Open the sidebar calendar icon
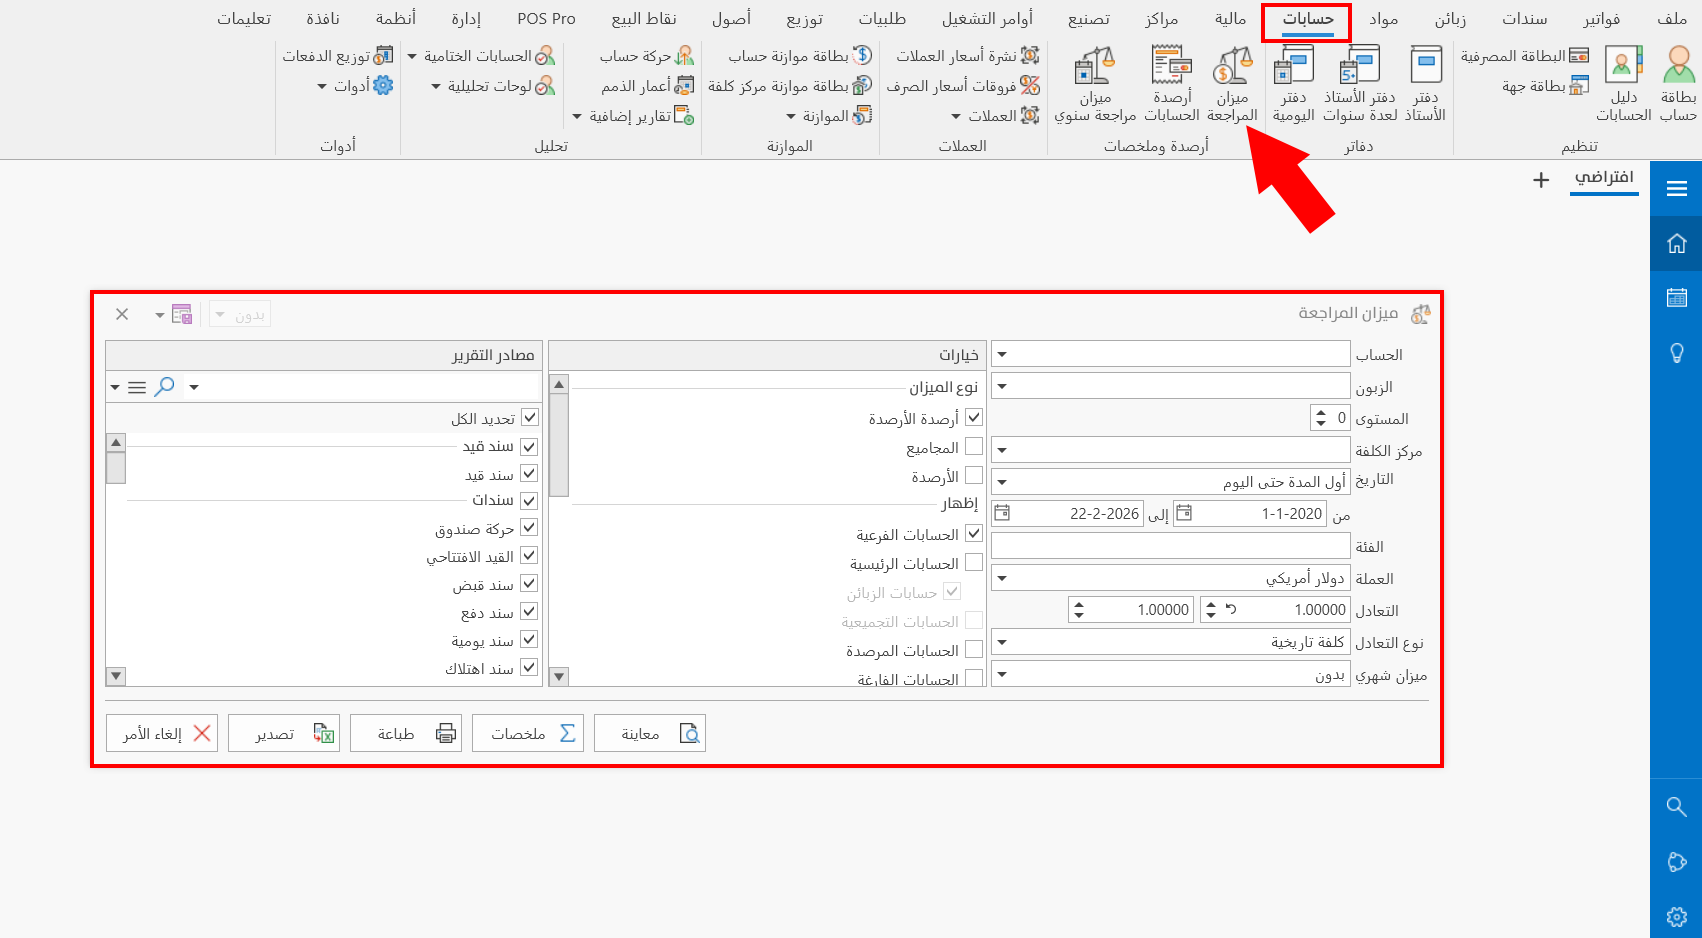1702x938 pixels. (1677, 297)
